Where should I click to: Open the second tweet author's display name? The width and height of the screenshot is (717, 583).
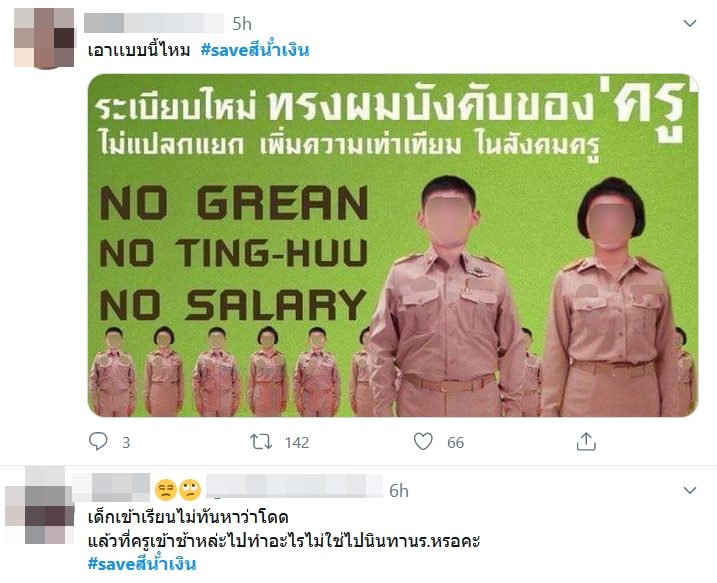click(x=111, y=489)
